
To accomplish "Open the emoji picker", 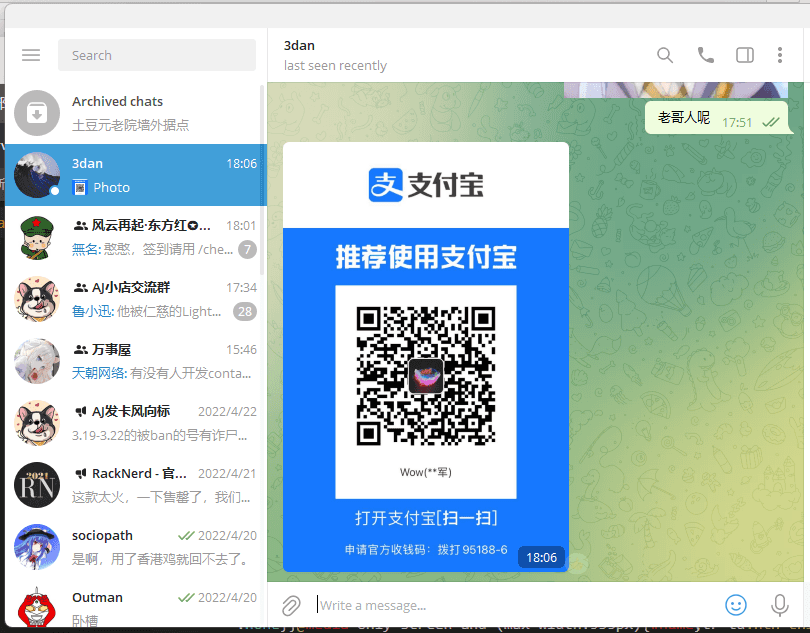I will 736,605.
